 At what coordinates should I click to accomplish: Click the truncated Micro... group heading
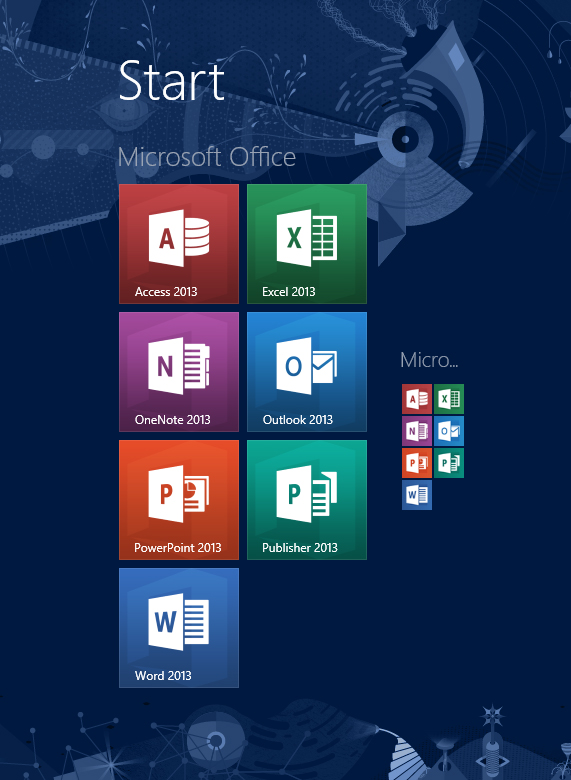point(429,360)
